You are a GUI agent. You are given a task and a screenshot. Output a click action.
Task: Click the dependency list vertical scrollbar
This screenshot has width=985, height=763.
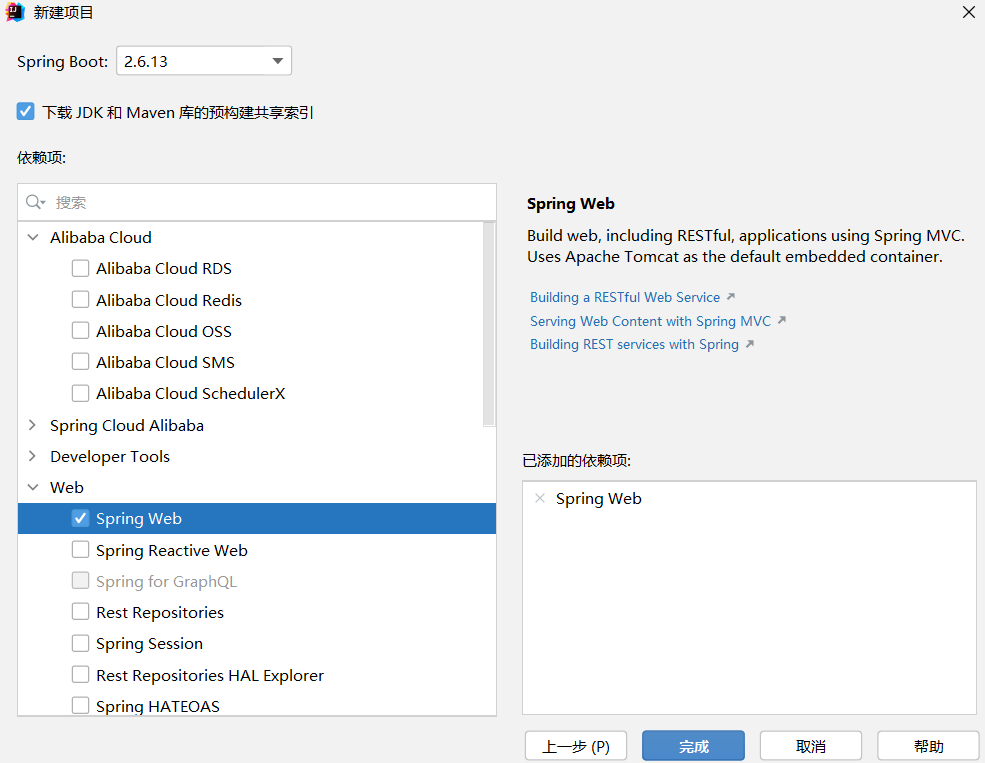pyautogui.click(x=489, y=324)
